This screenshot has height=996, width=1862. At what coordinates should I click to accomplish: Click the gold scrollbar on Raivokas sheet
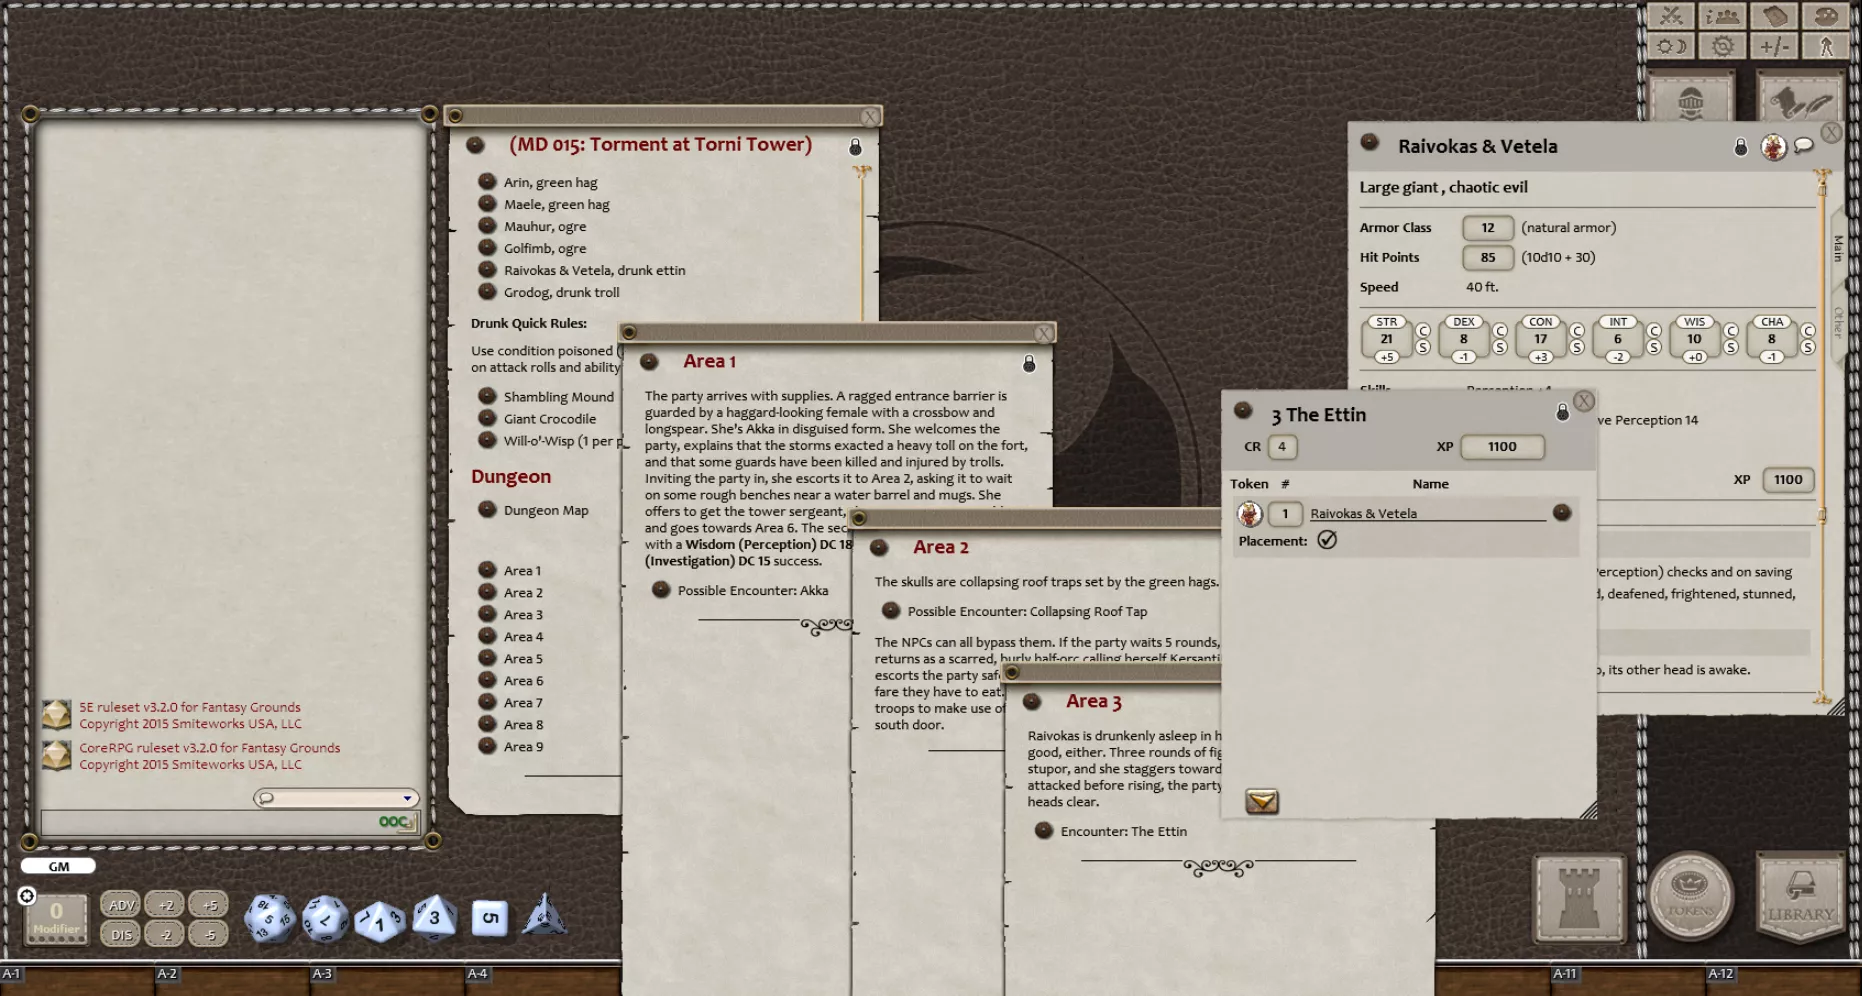[x=1822, y=435]
